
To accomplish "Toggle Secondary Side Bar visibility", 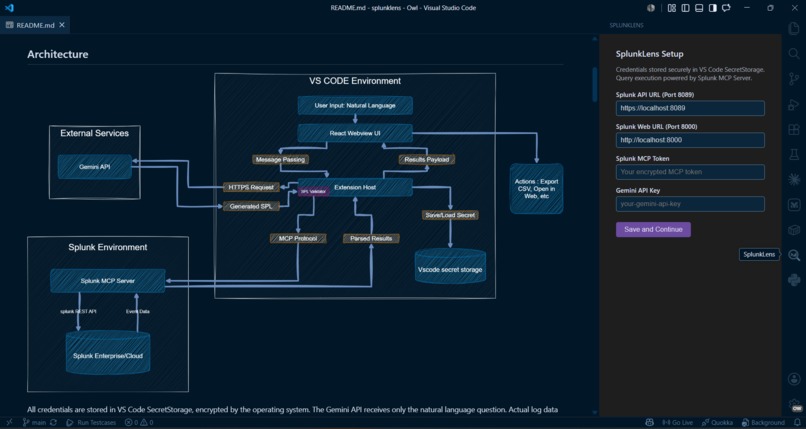I will click(712, 8).
